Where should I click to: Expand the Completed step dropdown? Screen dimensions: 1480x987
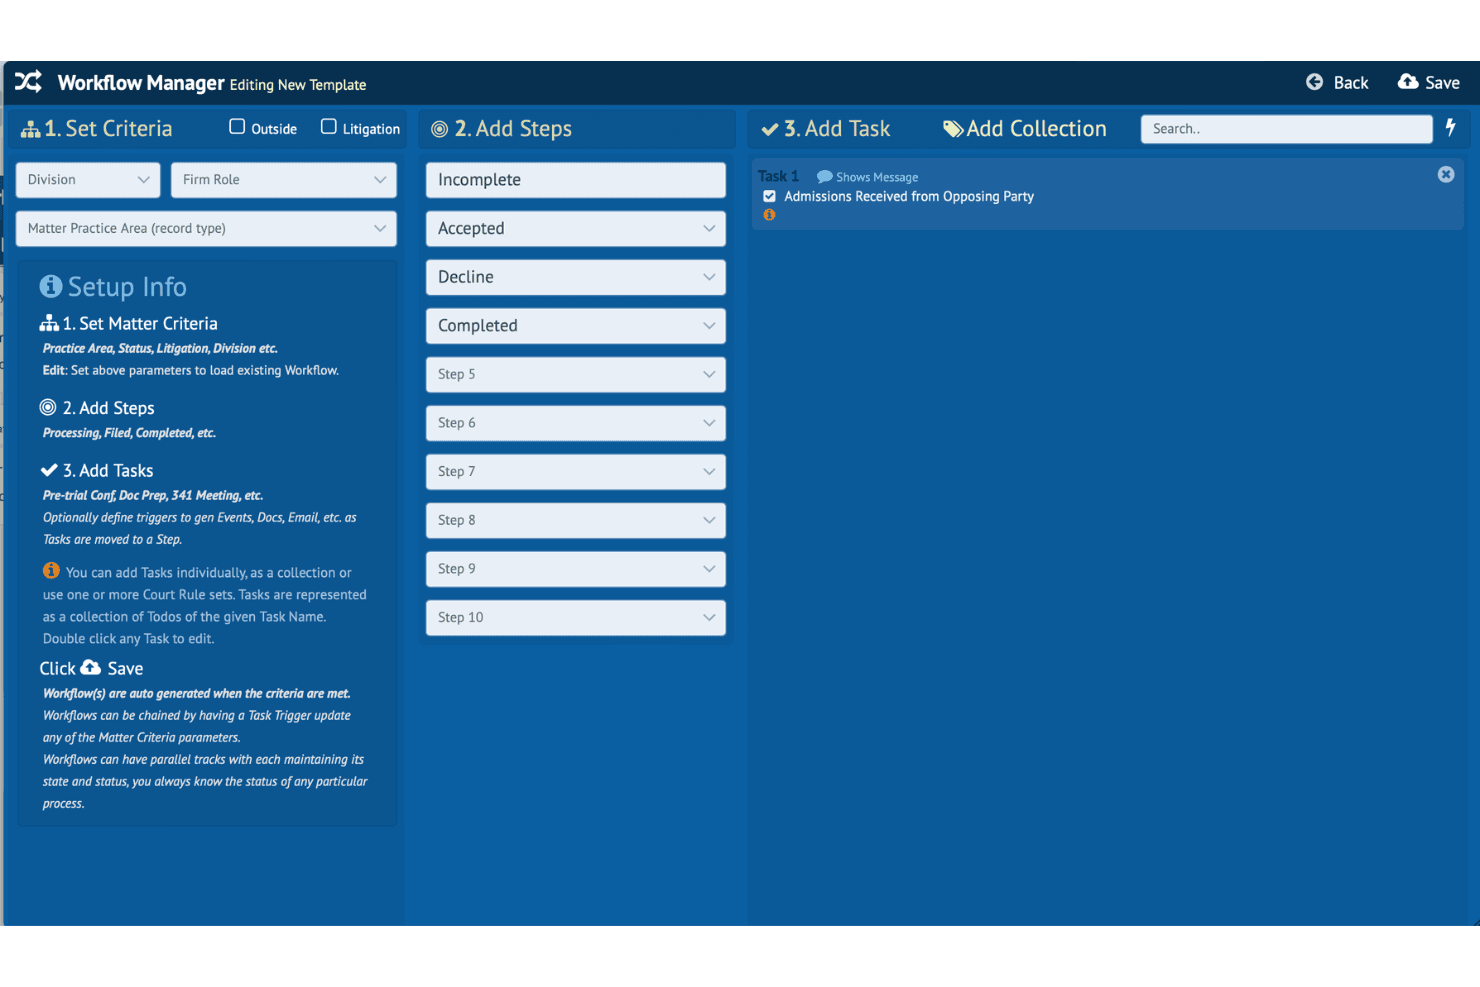576,326
